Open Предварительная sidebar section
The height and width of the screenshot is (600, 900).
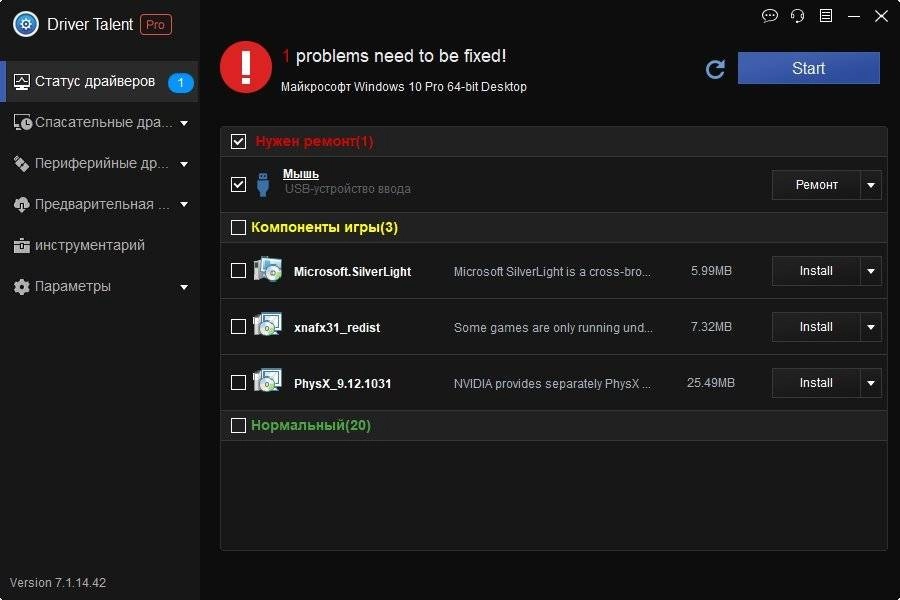99,204
